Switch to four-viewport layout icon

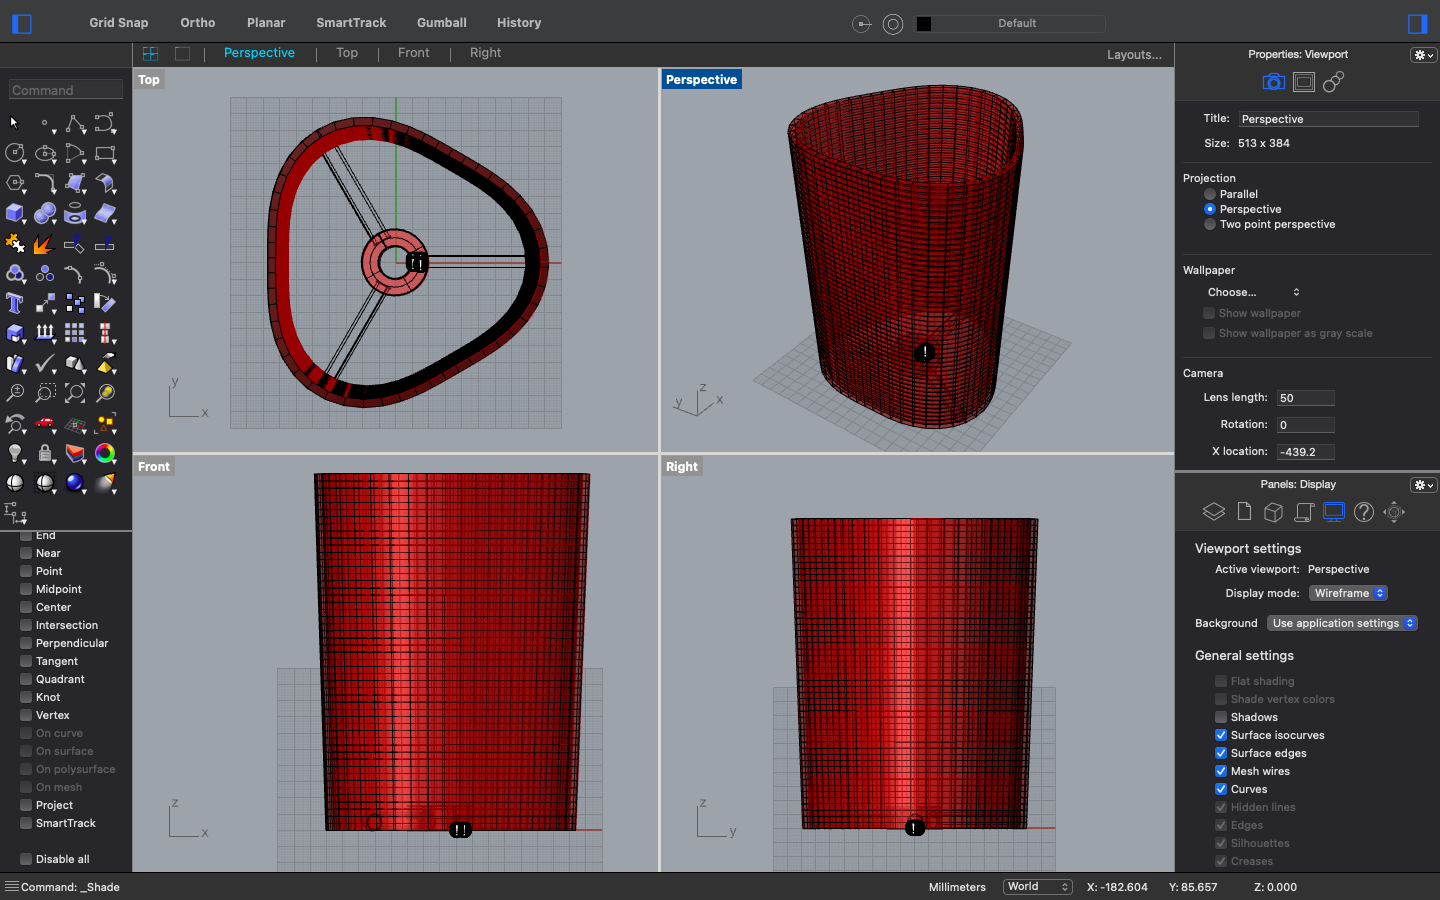tap(150, 53)
